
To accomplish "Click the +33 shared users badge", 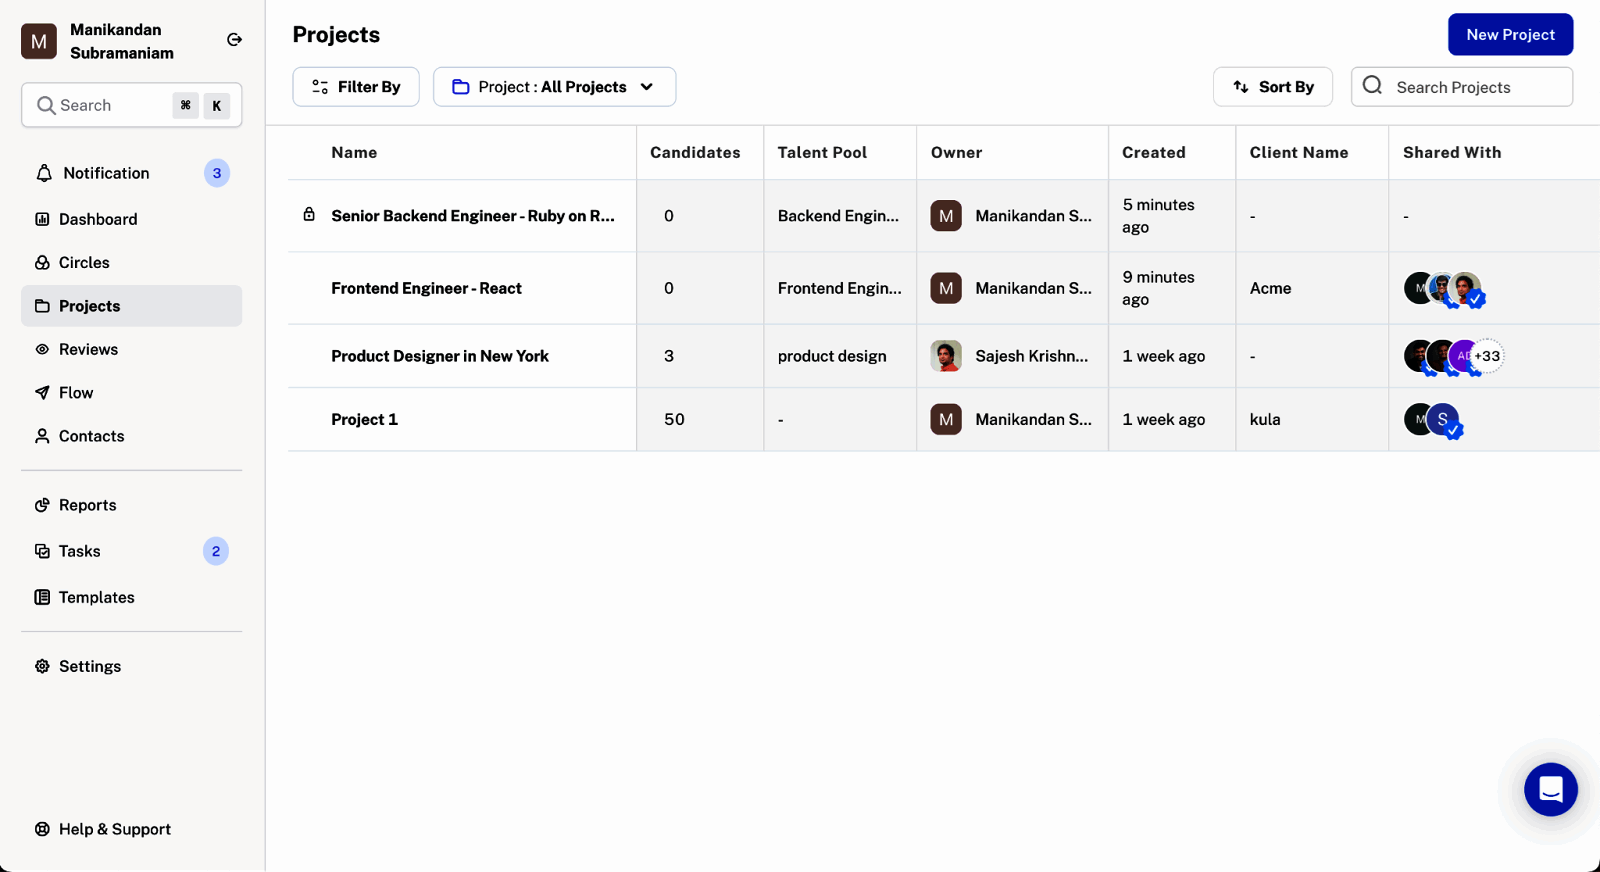I will pyautogui.click(x=1488, y=356).
